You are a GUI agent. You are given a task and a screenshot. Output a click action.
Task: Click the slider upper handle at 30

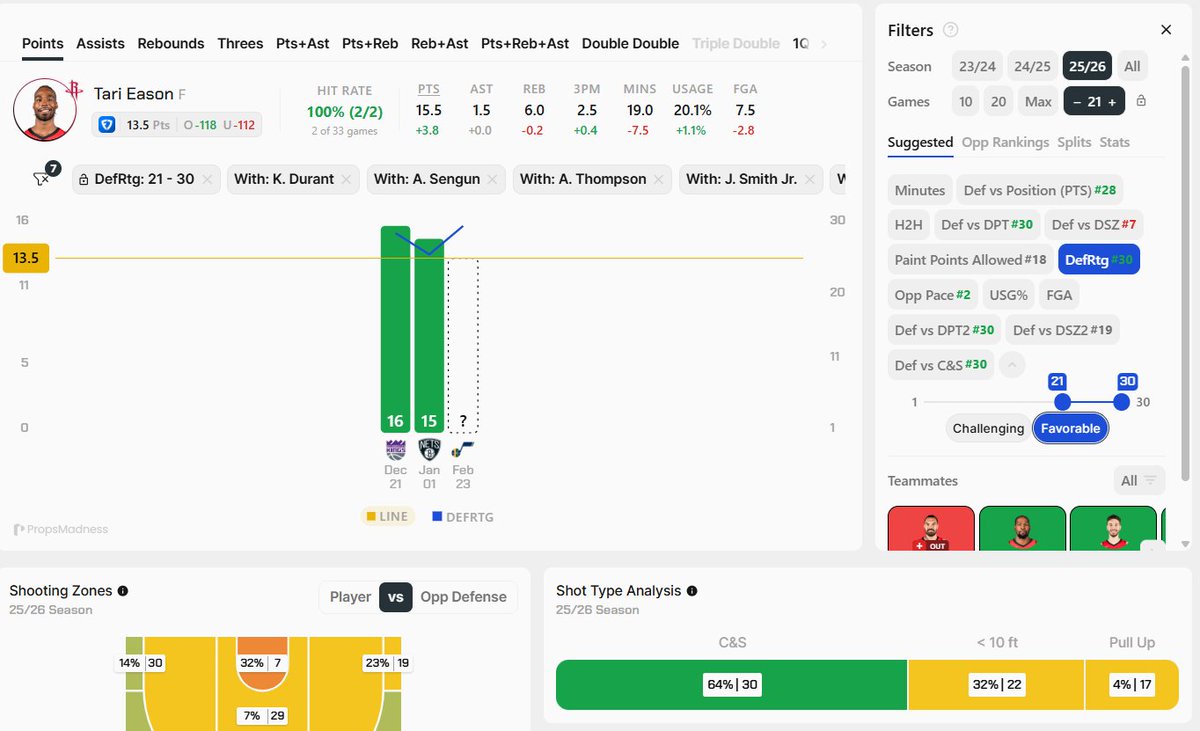click(1121, 402)
